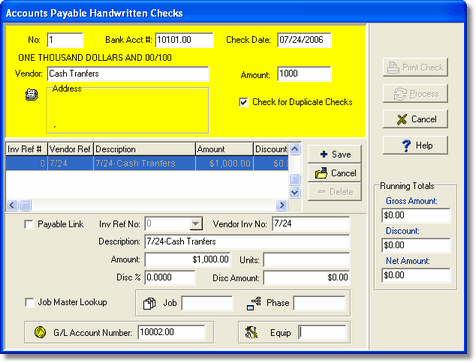Click the horizontal scrollbar thumb of grid
476x363 pixels.
pyautogui.click(x=25, y=205)
